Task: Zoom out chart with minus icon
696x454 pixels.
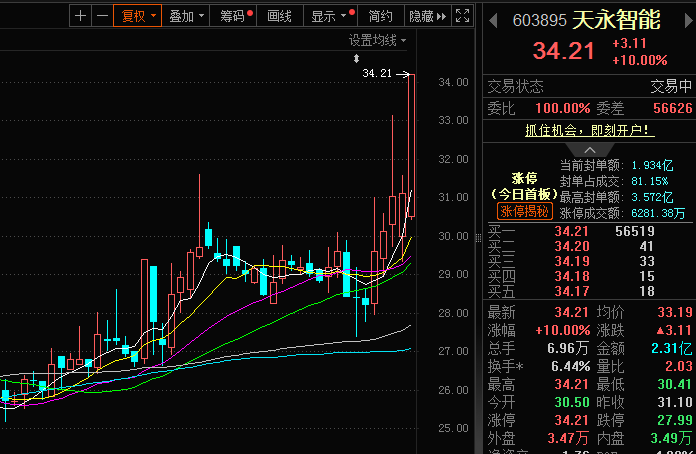Action: point(103,16)
